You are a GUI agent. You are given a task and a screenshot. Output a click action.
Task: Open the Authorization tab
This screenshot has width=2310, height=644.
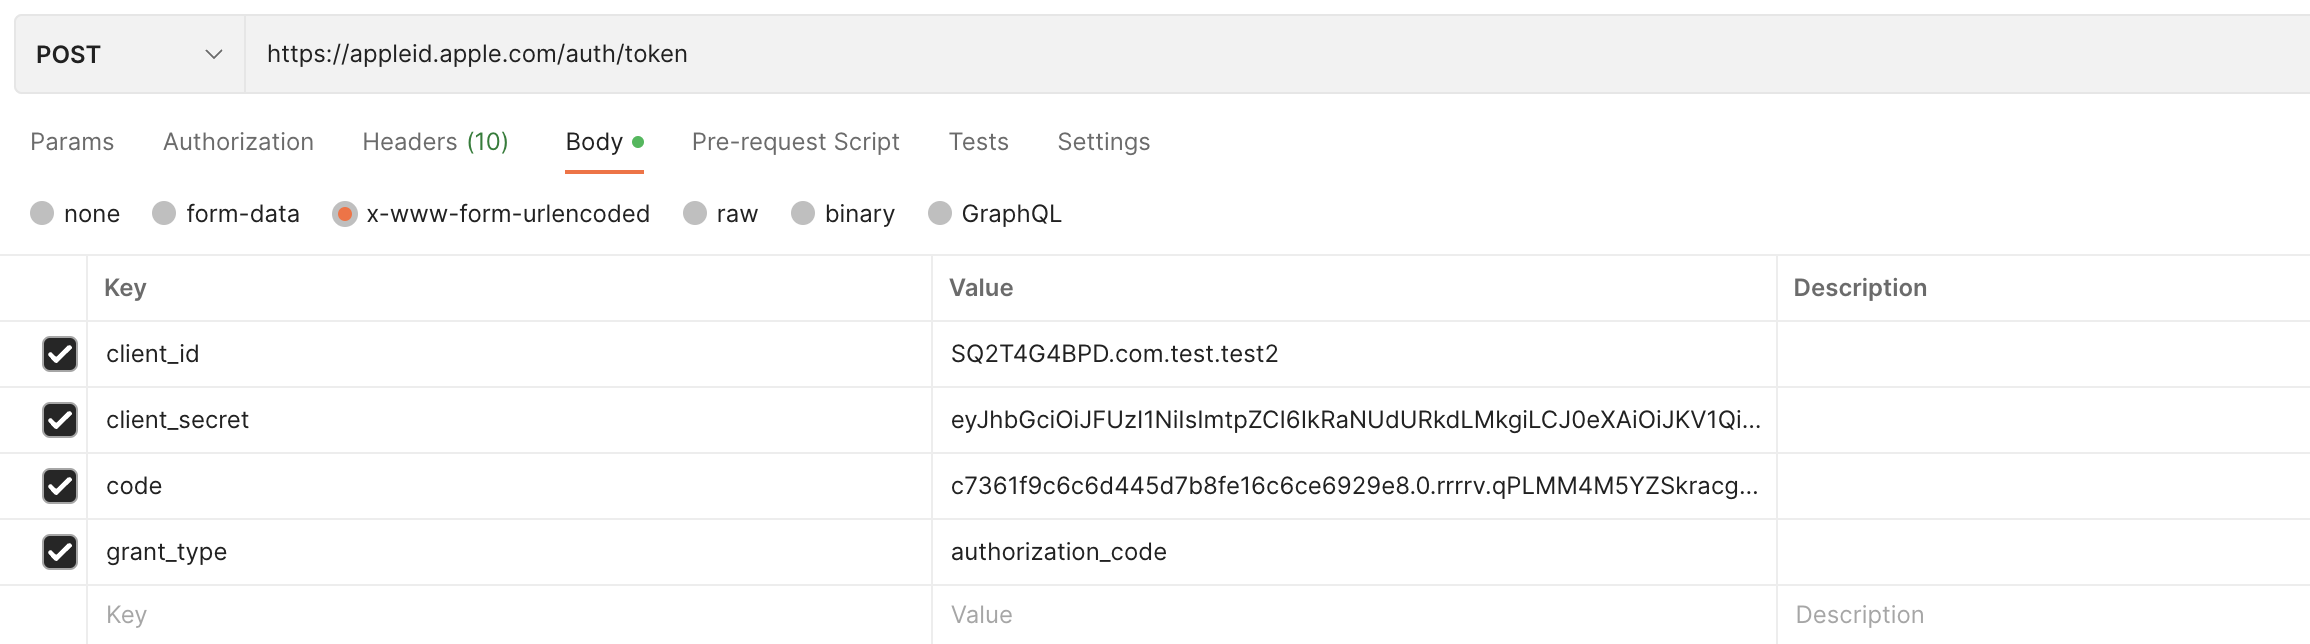pos(238,142)
